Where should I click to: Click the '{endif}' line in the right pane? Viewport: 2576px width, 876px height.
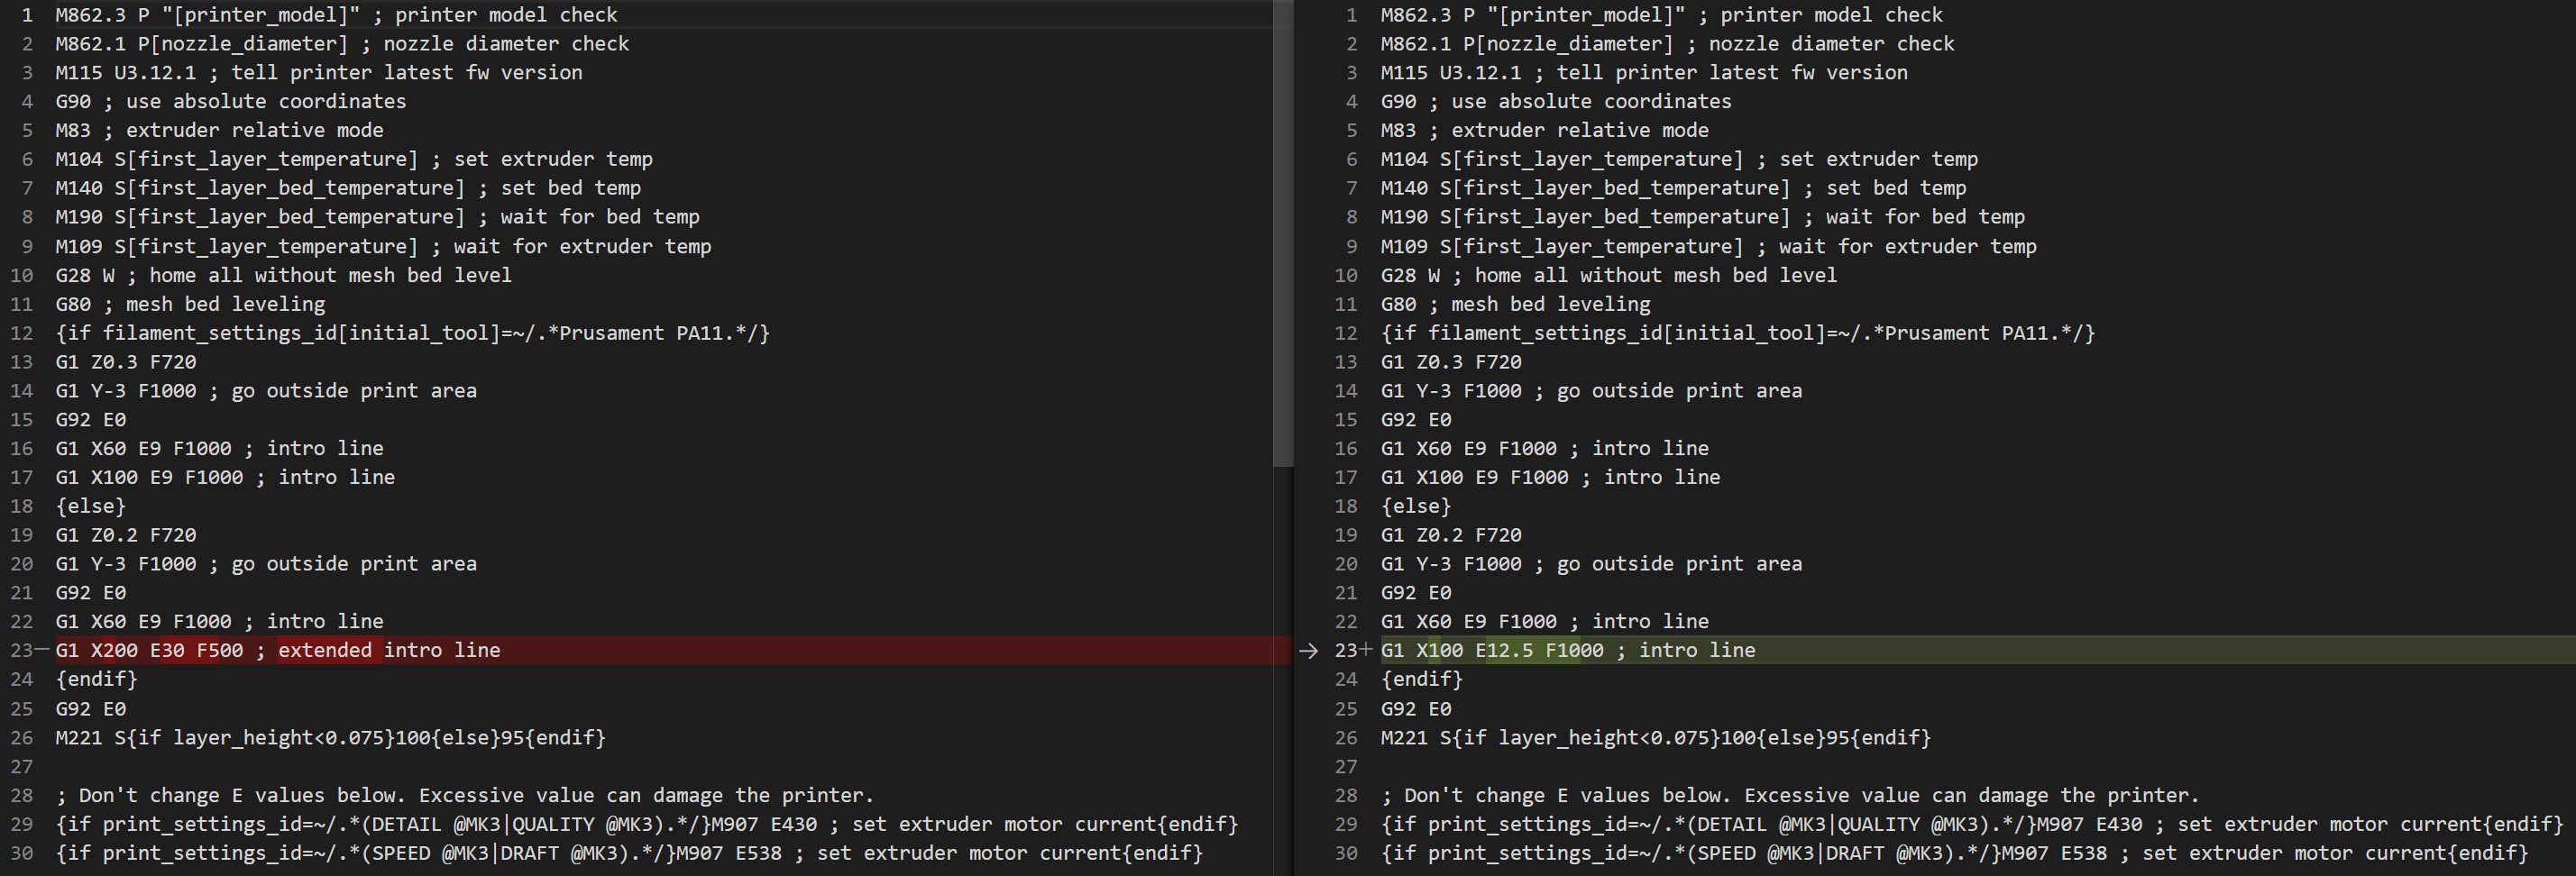[1421, 679]
